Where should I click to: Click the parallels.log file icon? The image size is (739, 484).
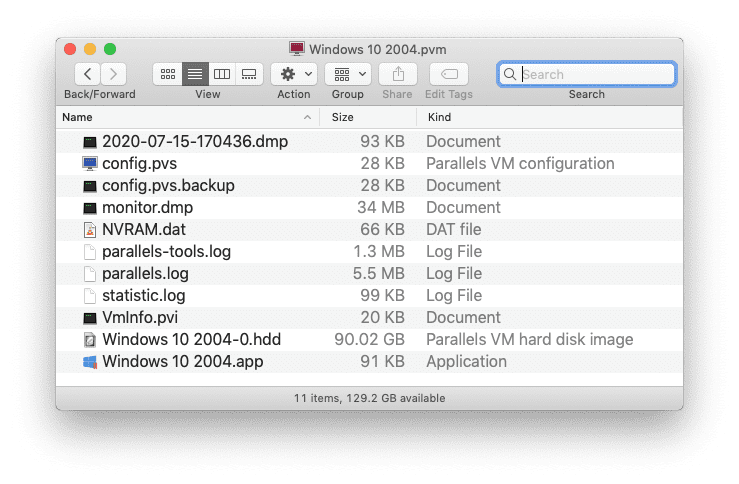tap(90, 273)
